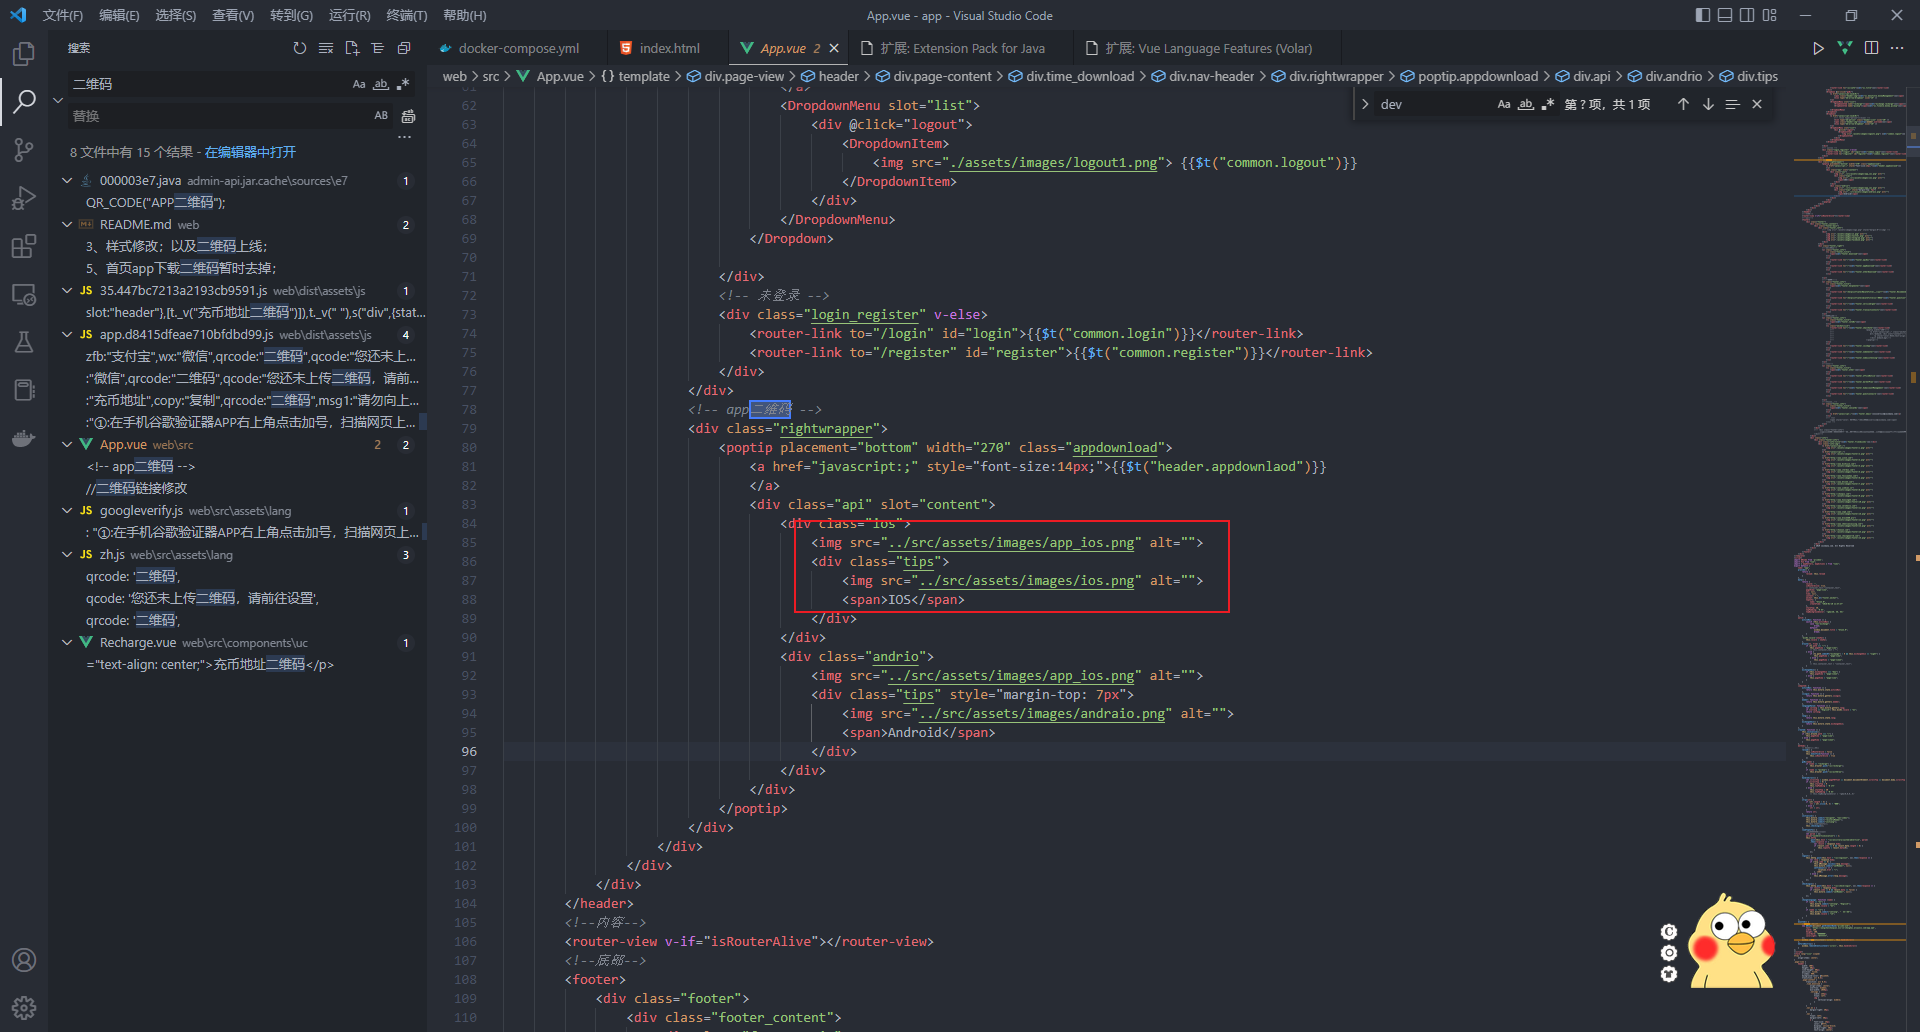Close the App.vue tab

834,48
